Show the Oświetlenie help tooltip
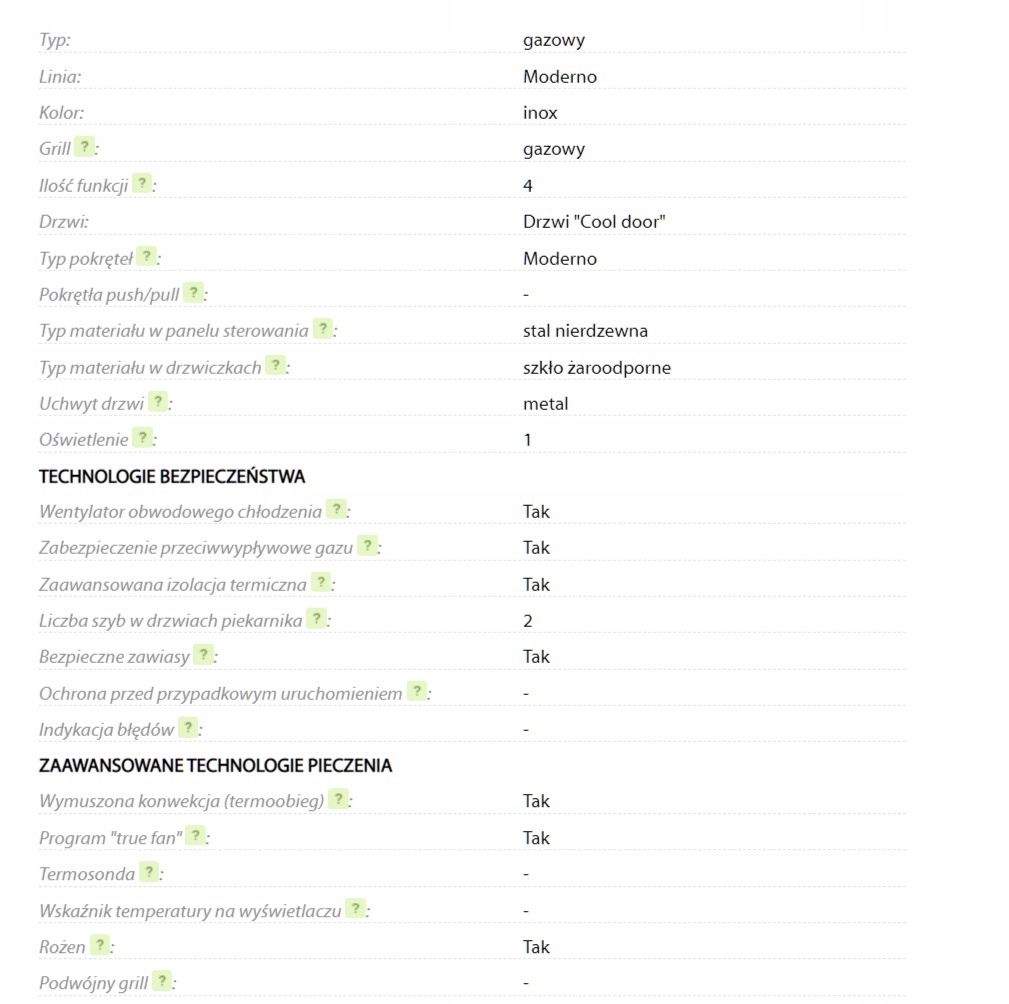Image resolution: width=1009 pixels, height=1004 pixels. pos(143,438)
